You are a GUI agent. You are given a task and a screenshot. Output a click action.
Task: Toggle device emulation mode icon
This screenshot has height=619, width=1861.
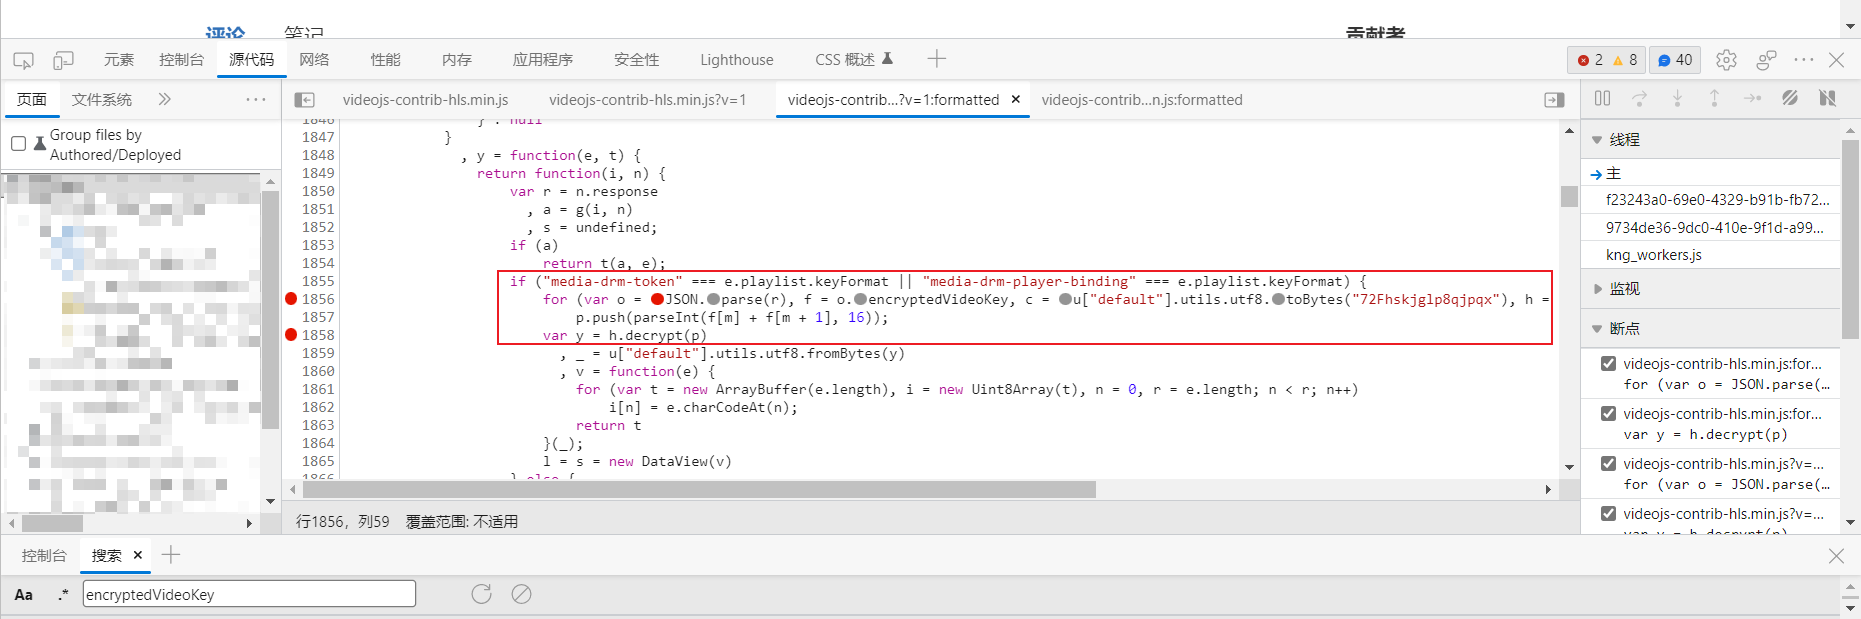63,60
